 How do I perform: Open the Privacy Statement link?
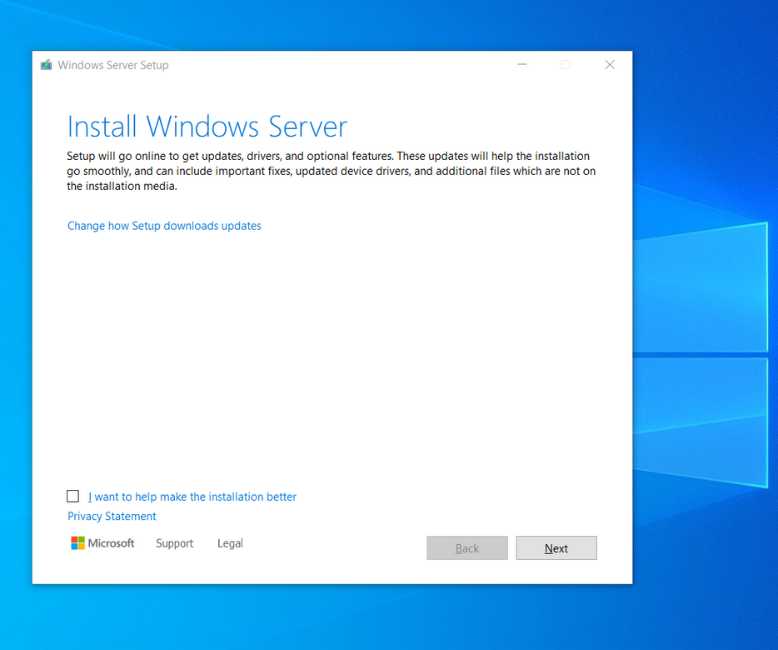112,517
